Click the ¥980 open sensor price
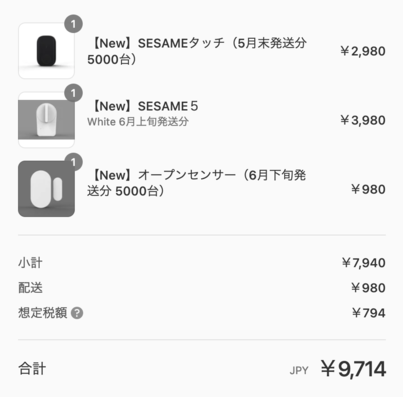The height and width of the screenshot is (397, 403). [368, 189]
